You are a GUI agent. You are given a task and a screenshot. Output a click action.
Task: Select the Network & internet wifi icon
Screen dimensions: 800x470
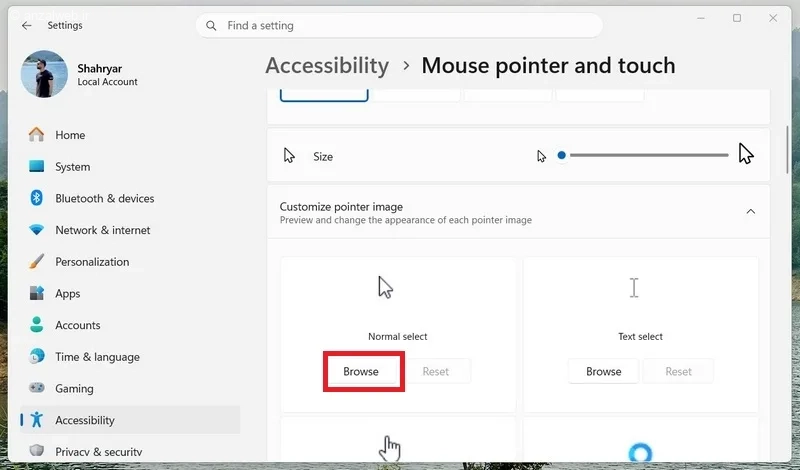(36, 230)
